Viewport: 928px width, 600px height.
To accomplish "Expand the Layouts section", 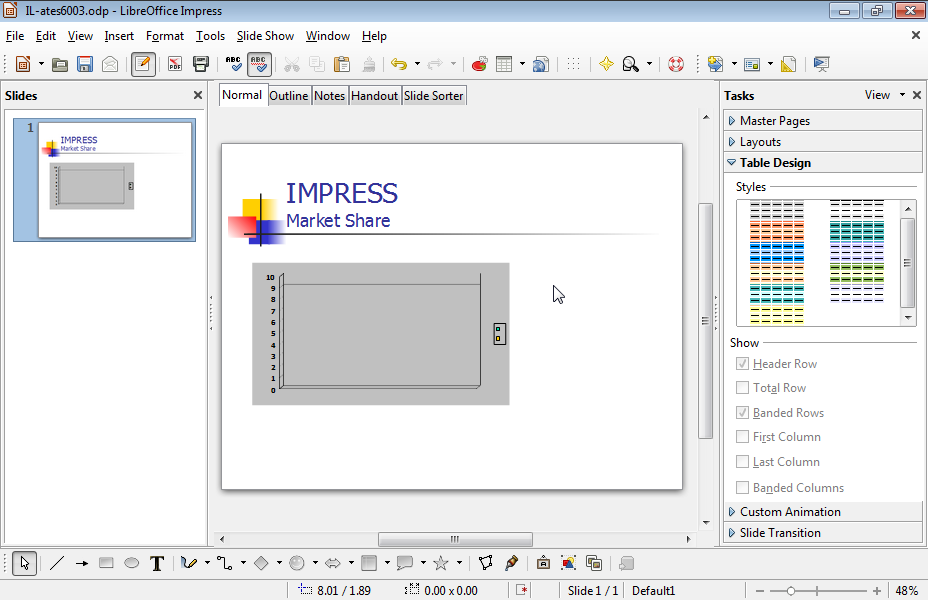I will click(823, 142).
